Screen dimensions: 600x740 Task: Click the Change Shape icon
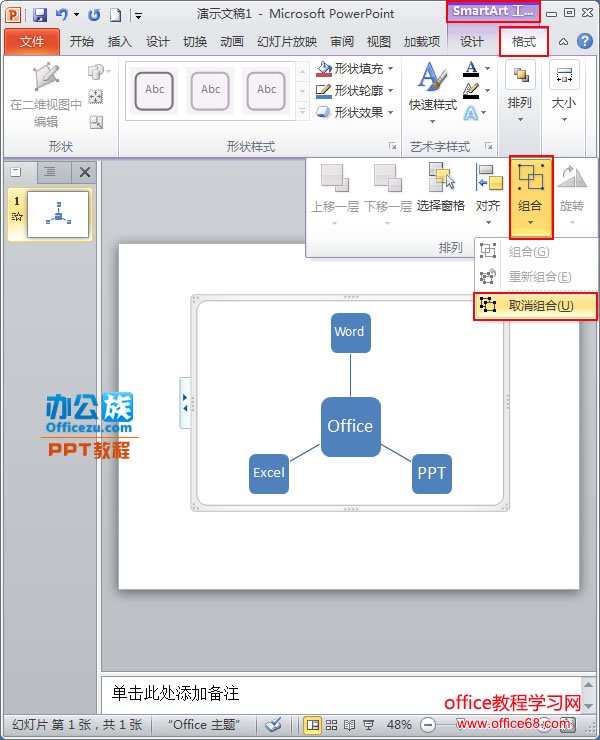(x=97, y=72)
